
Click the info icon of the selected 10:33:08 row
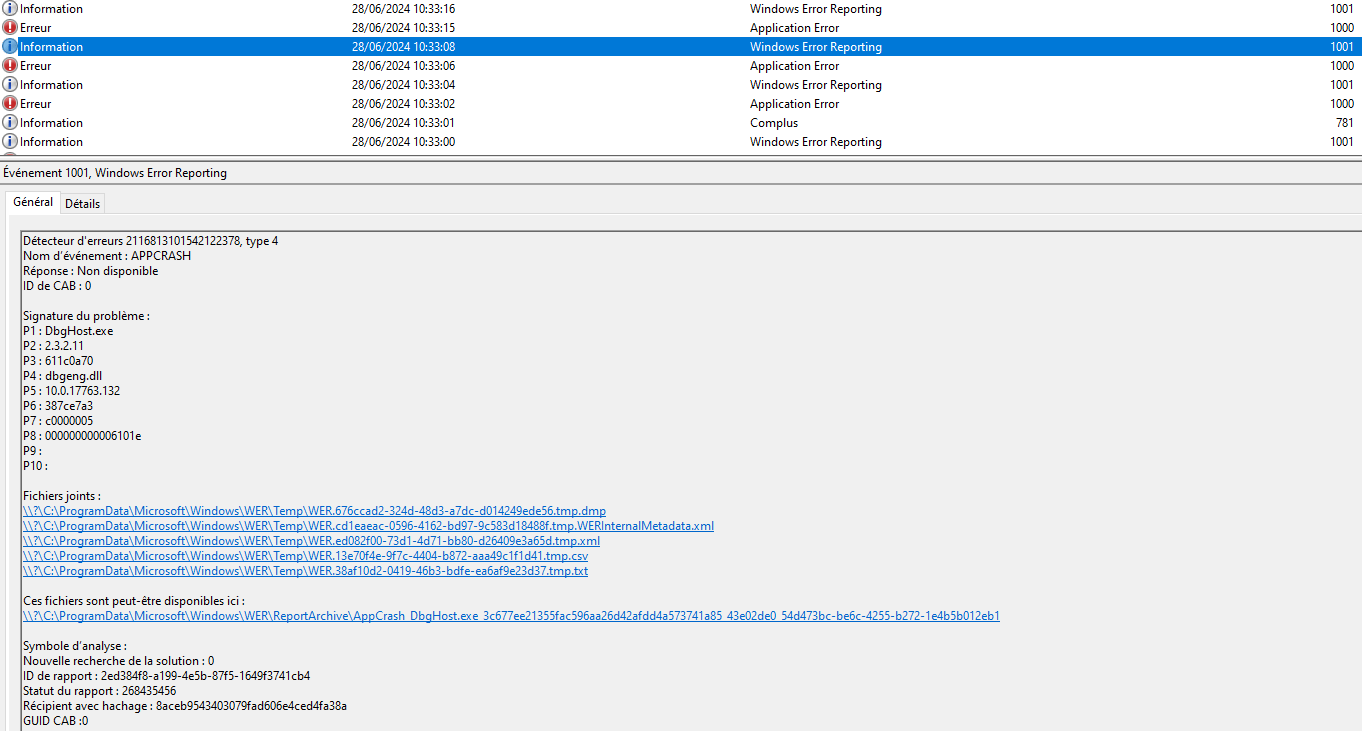(x=10, y=47)
